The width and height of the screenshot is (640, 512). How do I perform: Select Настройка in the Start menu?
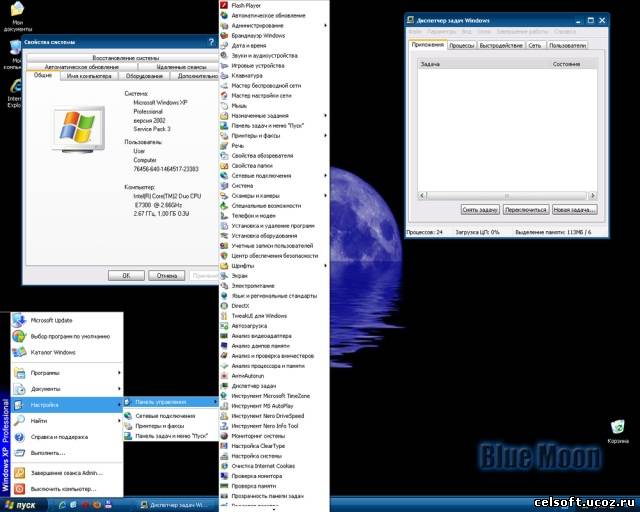point(67,405)
